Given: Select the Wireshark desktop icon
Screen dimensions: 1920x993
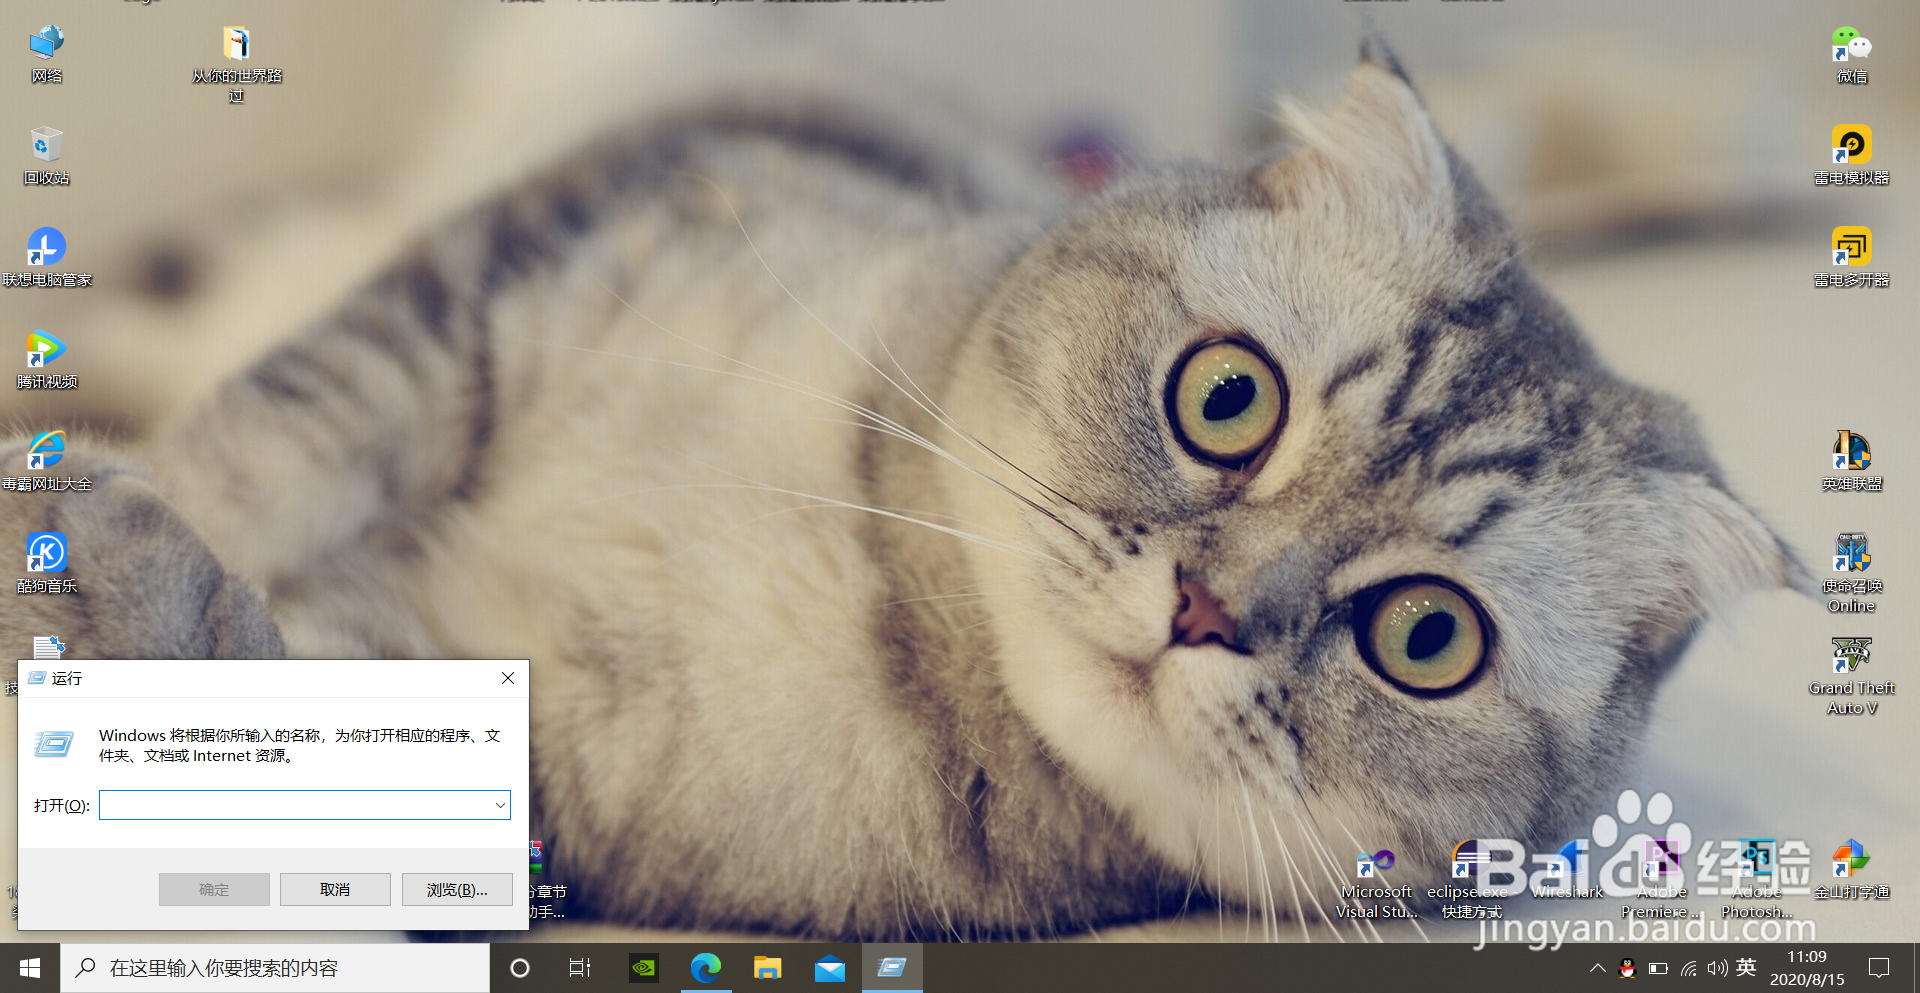Looking at the screenshot, I should 1566,872.
